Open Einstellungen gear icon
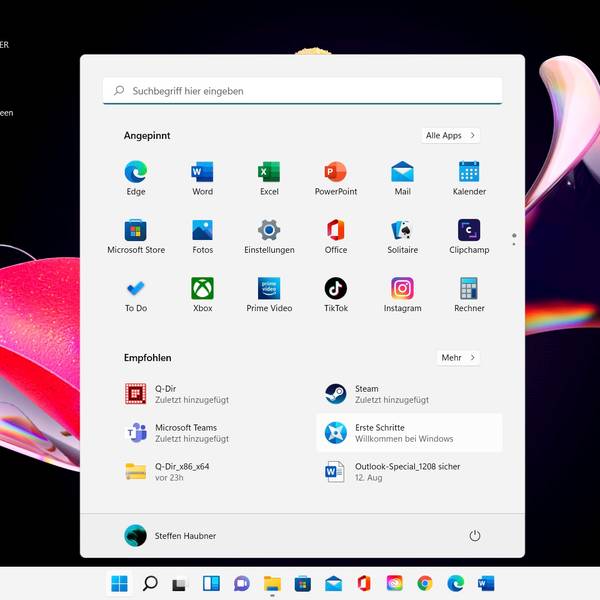The image size is (600, 600). (269, 236)
